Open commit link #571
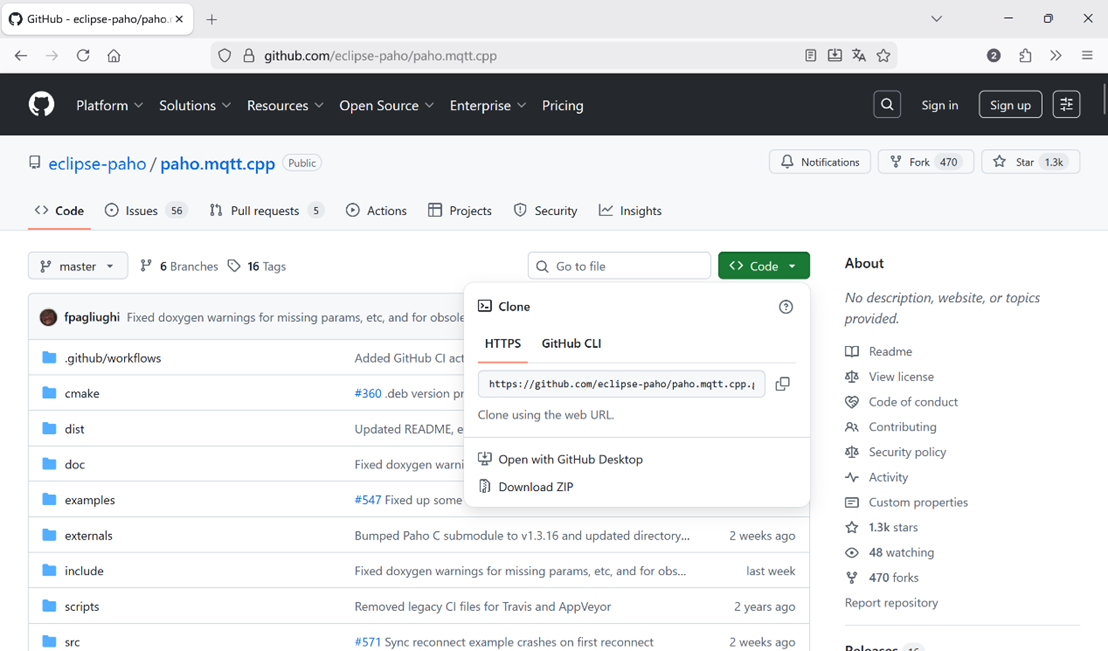The image size is (1108, 651). (367, 642)
